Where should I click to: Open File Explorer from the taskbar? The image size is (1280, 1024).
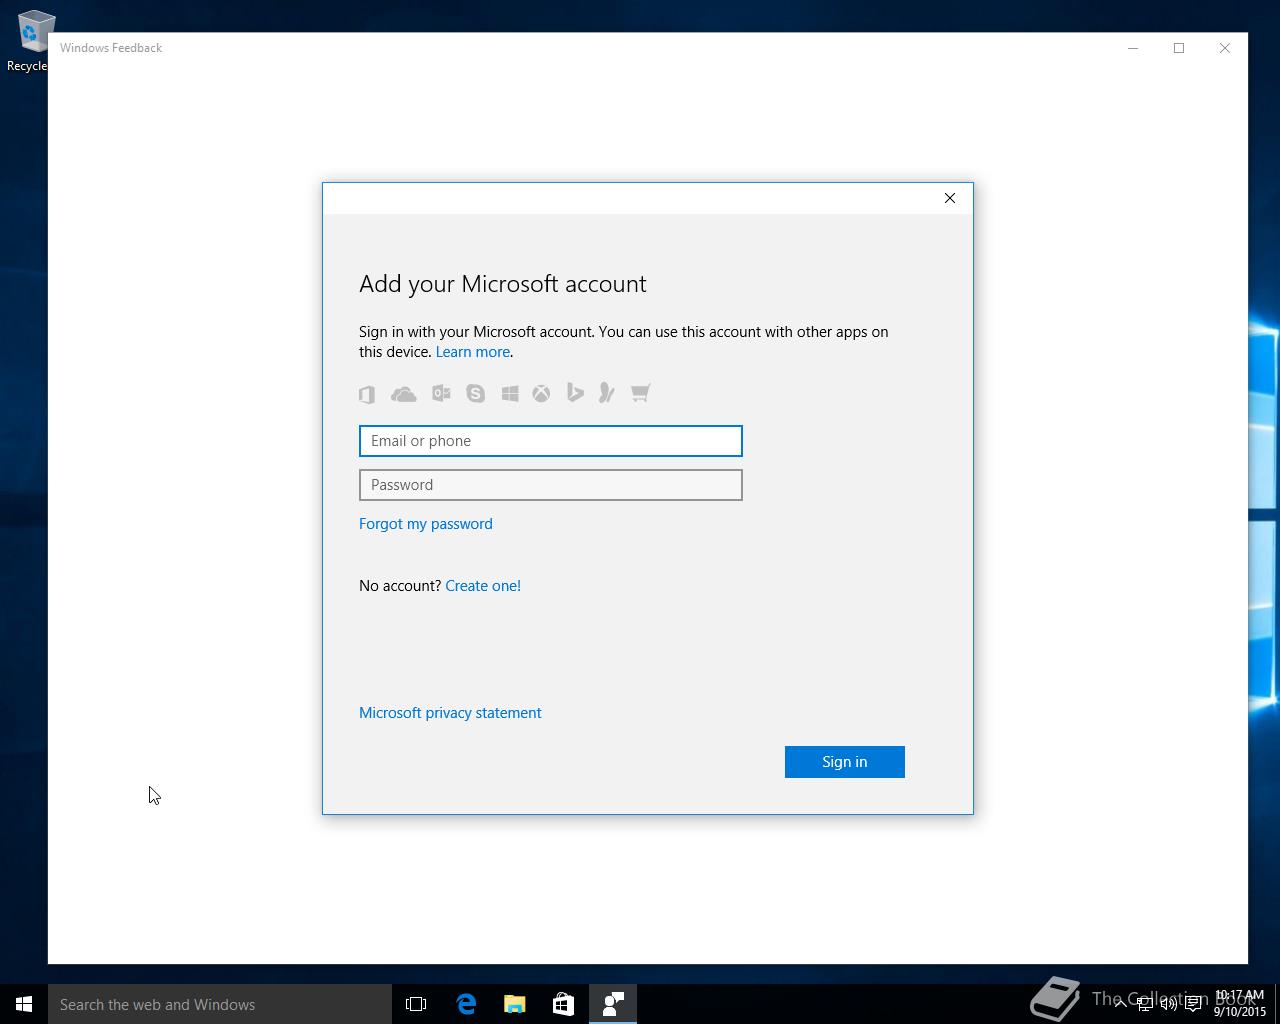[515, 1004]
